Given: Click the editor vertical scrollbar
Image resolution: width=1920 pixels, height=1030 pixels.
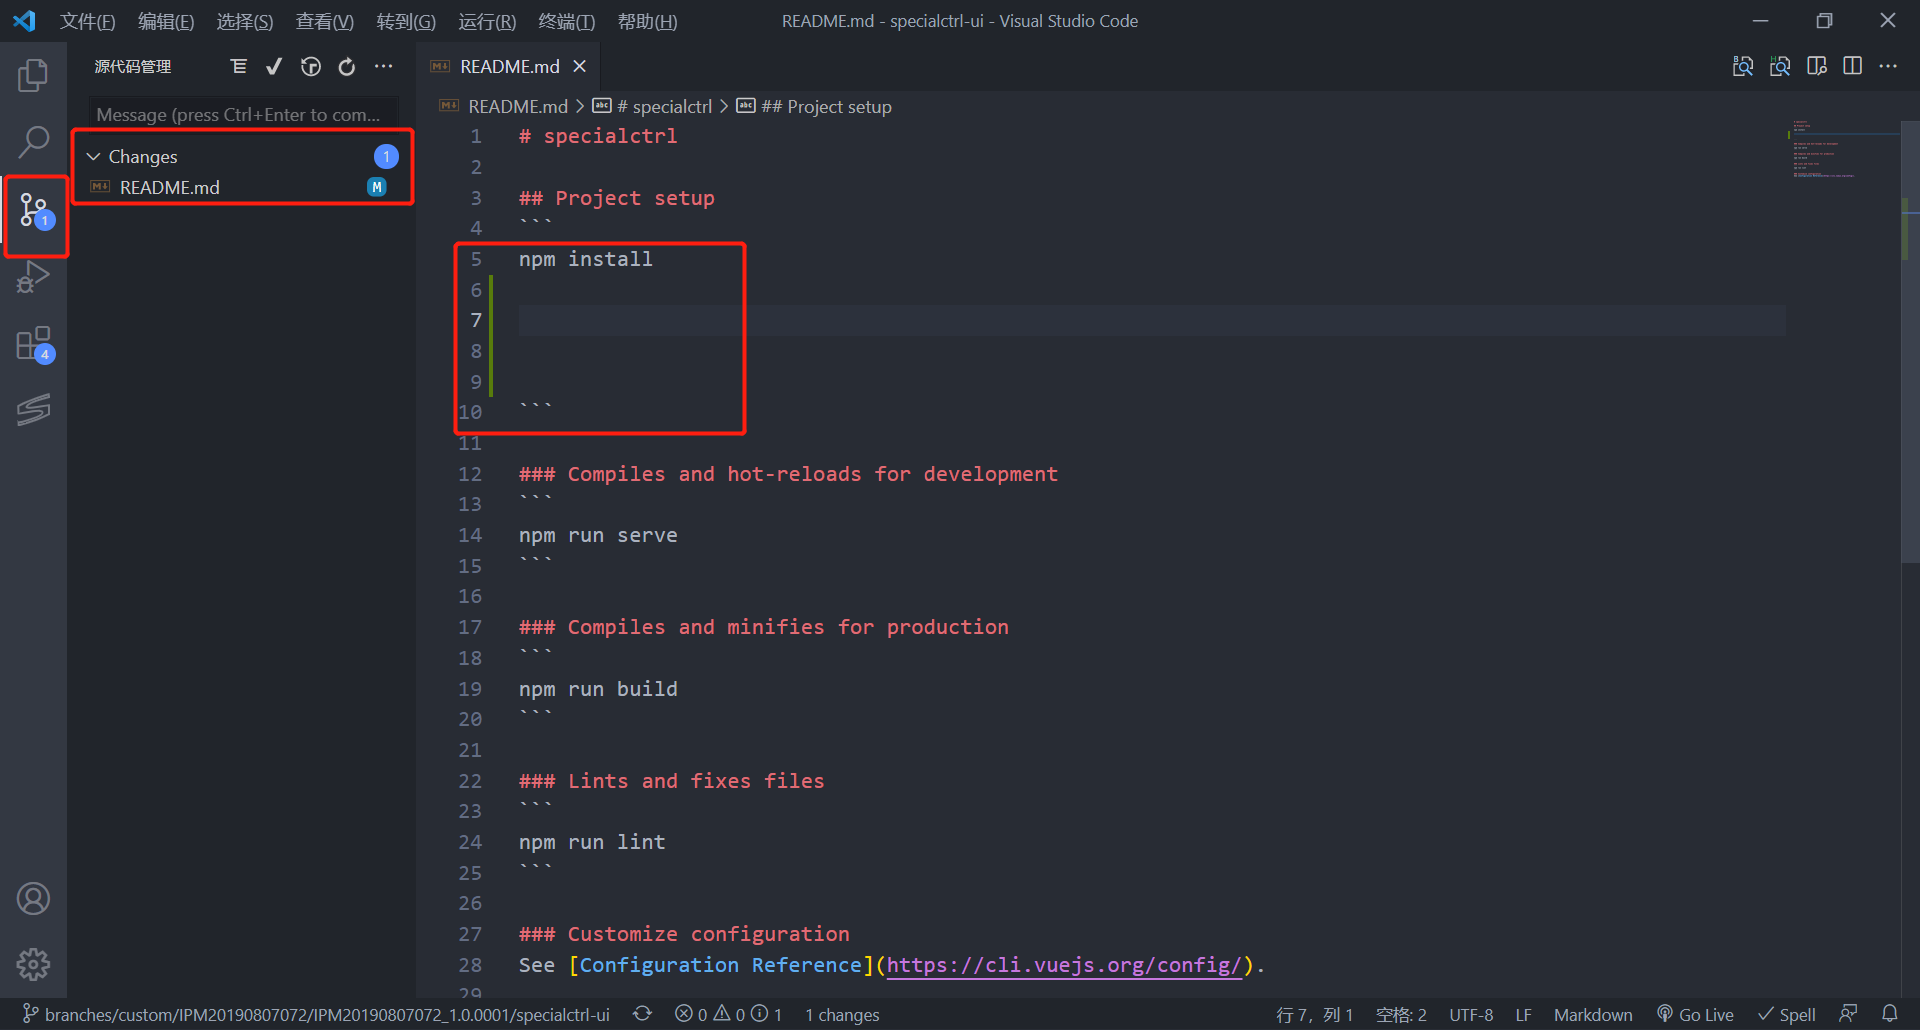Looking at the screenshot, I should click(1910, 340).
